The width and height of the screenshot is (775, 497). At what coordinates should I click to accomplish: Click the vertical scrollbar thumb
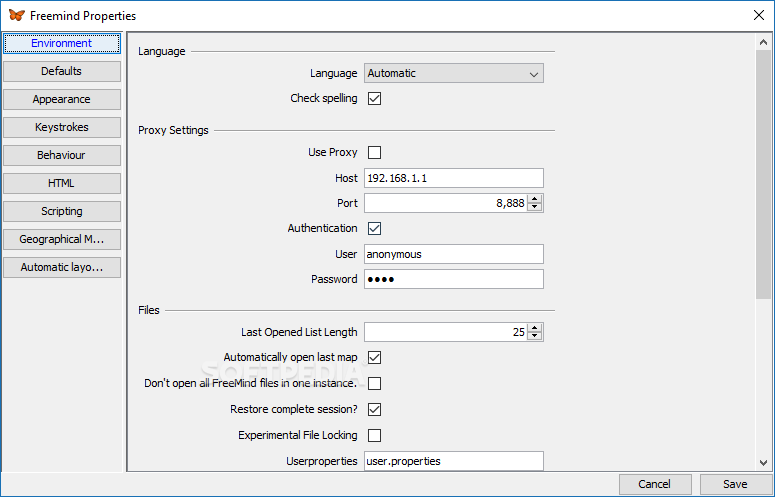[x=763, y=174]
